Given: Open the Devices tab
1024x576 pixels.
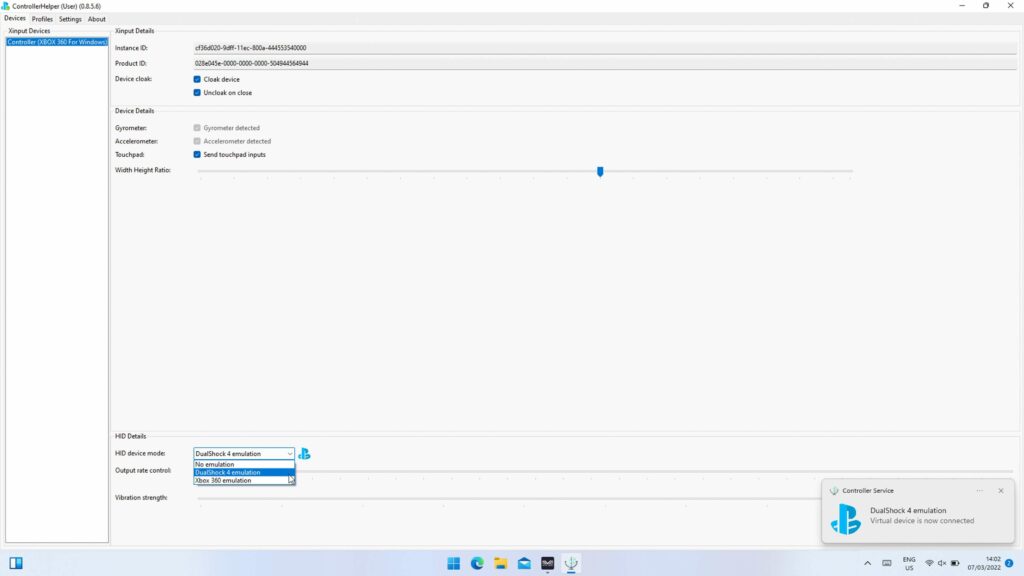Looking at the screenshot, I should (x=14, y=19).
